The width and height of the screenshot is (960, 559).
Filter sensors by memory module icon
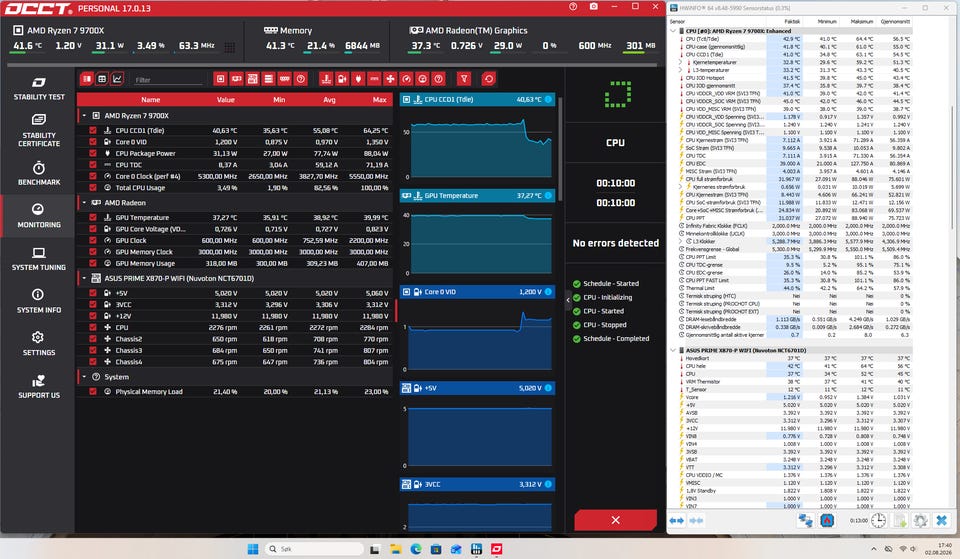coord(284,79)
